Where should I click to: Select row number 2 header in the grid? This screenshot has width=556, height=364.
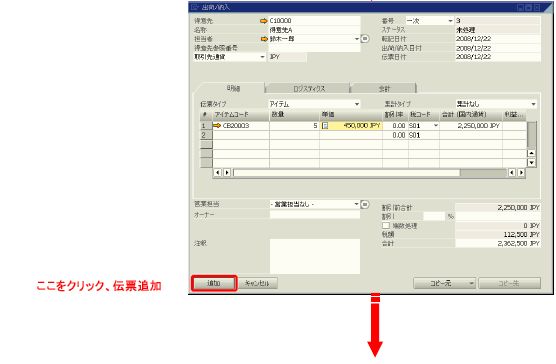[206, 135]
